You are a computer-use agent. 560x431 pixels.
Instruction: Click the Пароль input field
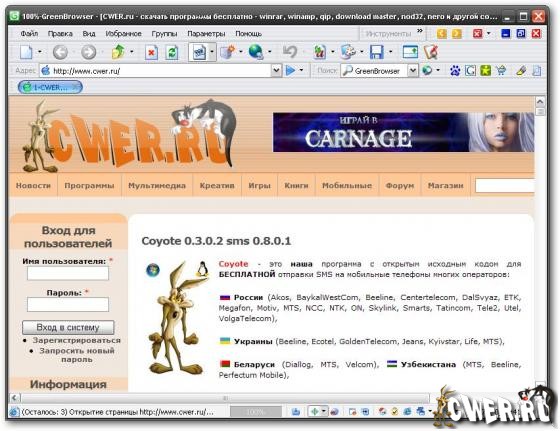coord(68,305)
